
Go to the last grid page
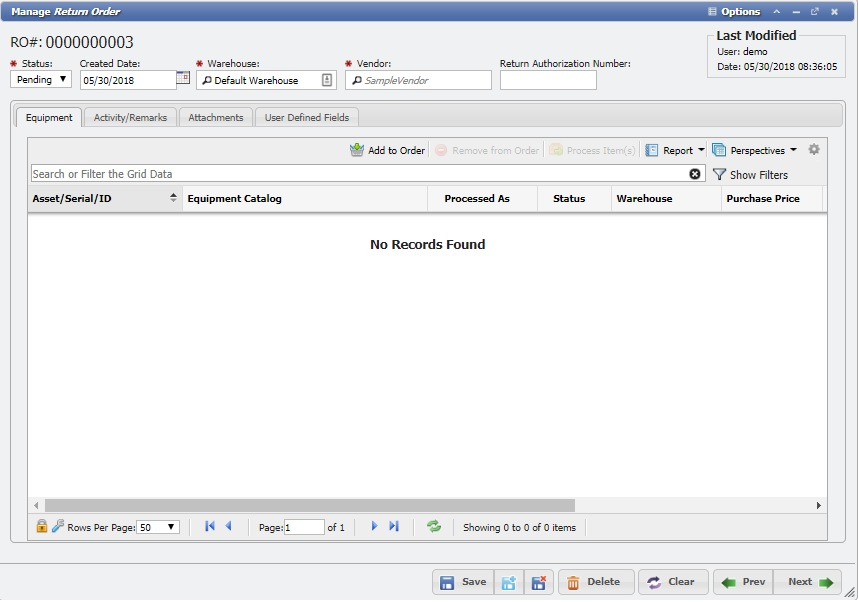coord(394,526)
